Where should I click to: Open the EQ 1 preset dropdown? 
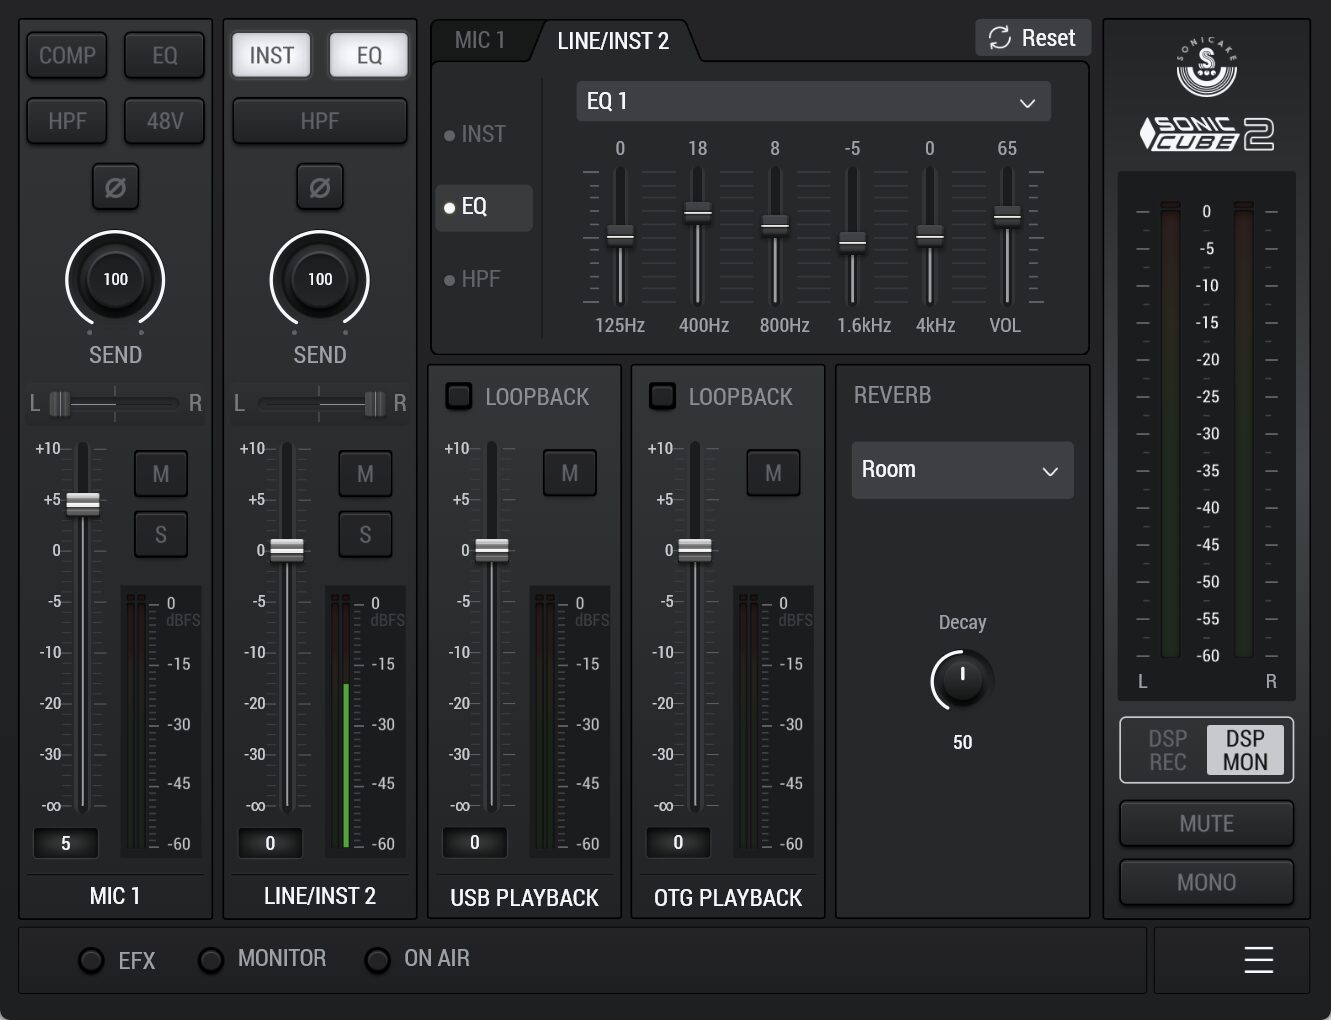[x=813, y=102]
